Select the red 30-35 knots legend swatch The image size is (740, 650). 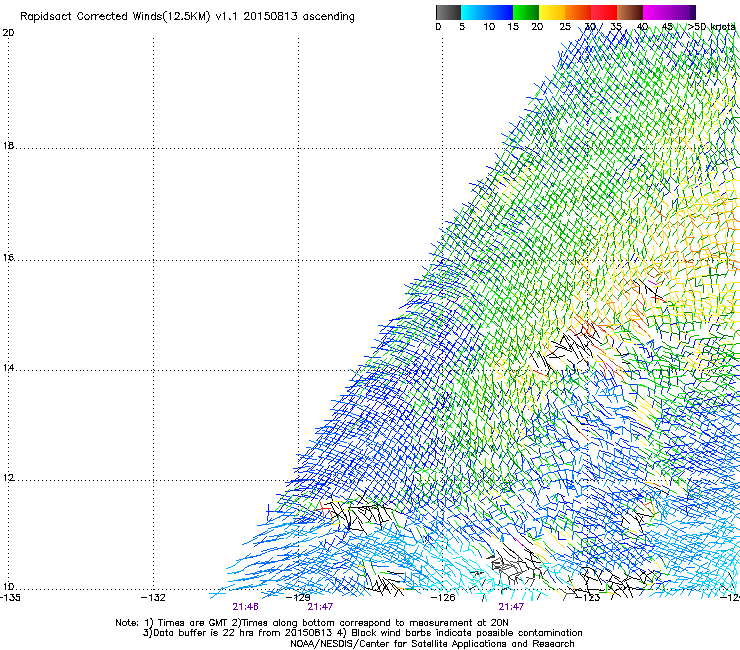coord(604,12)
